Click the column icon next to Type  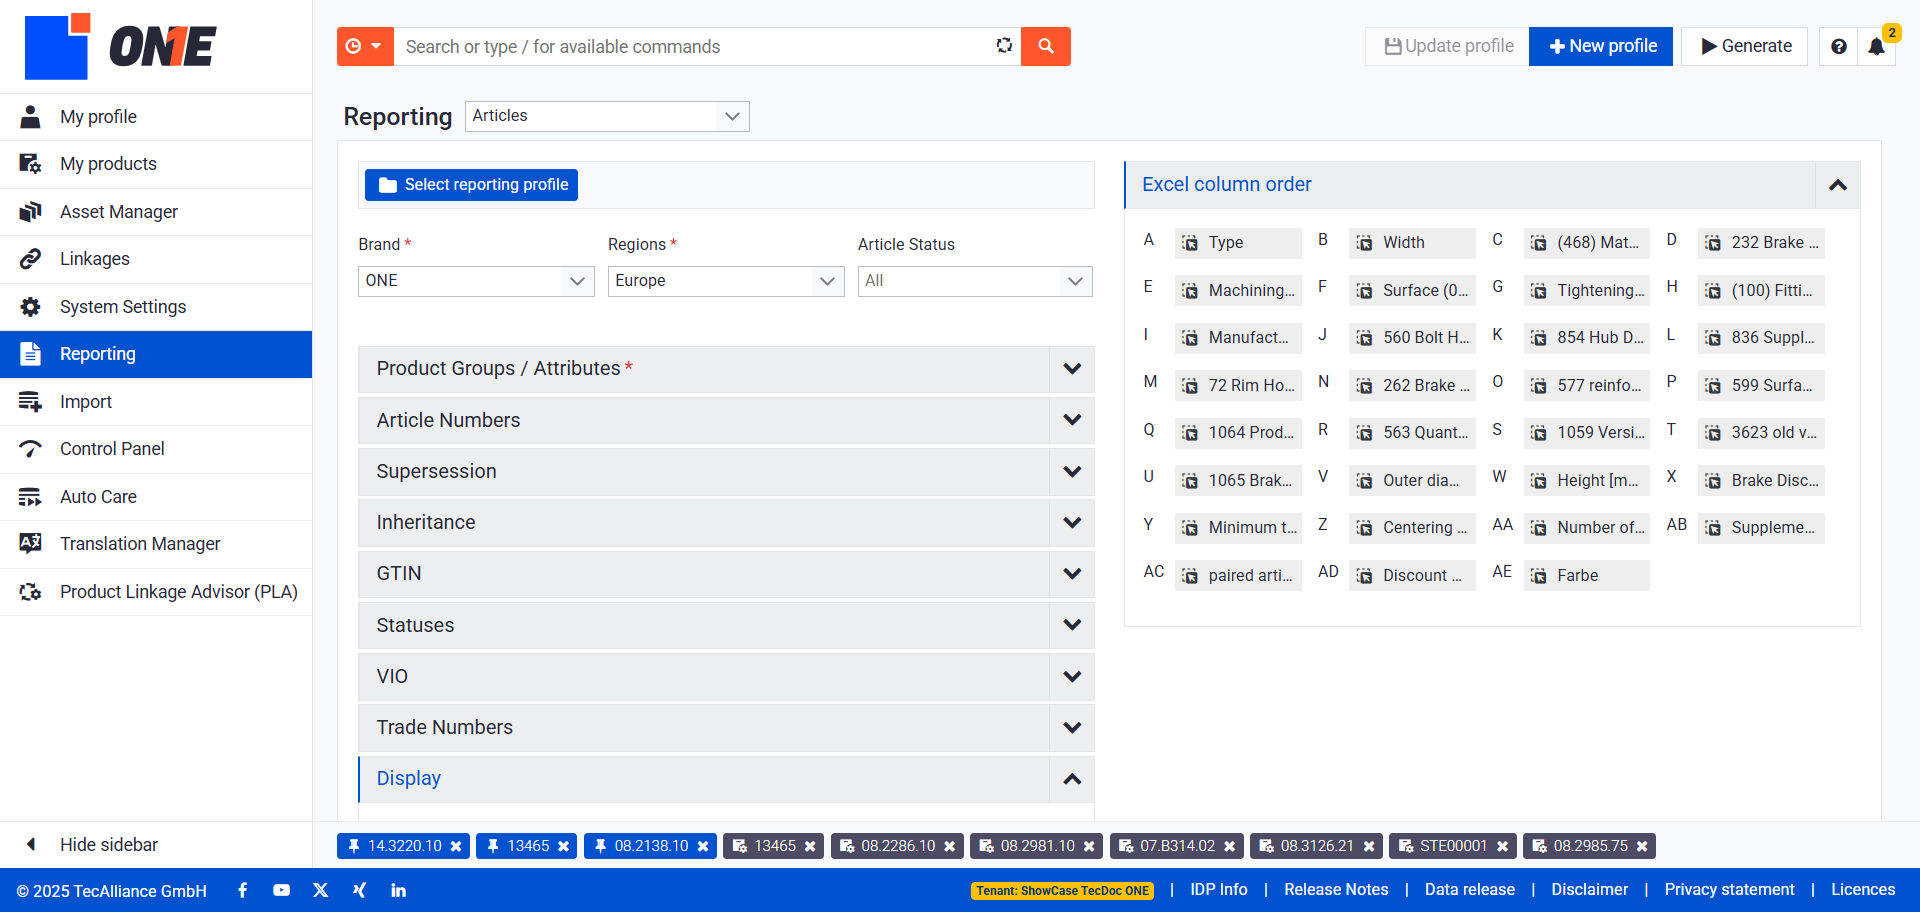(x=1190, y=243)
